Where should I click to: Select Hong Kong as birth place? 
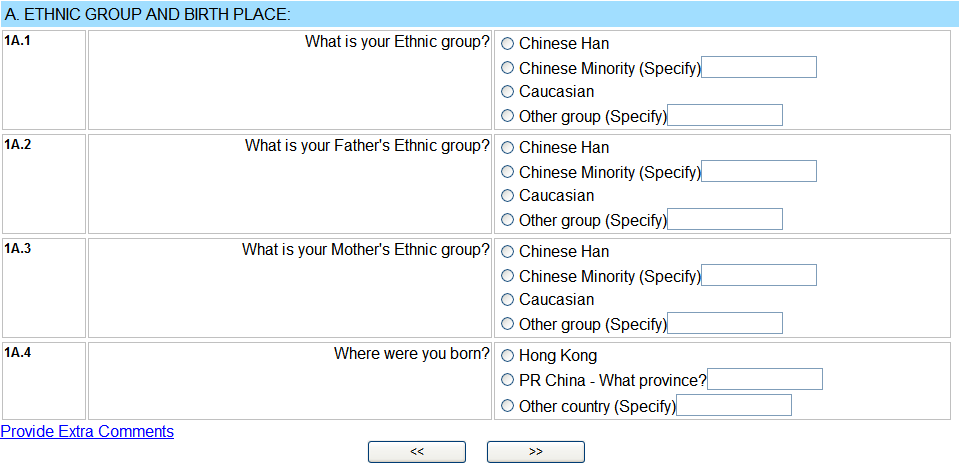click(x=508, y=356)
